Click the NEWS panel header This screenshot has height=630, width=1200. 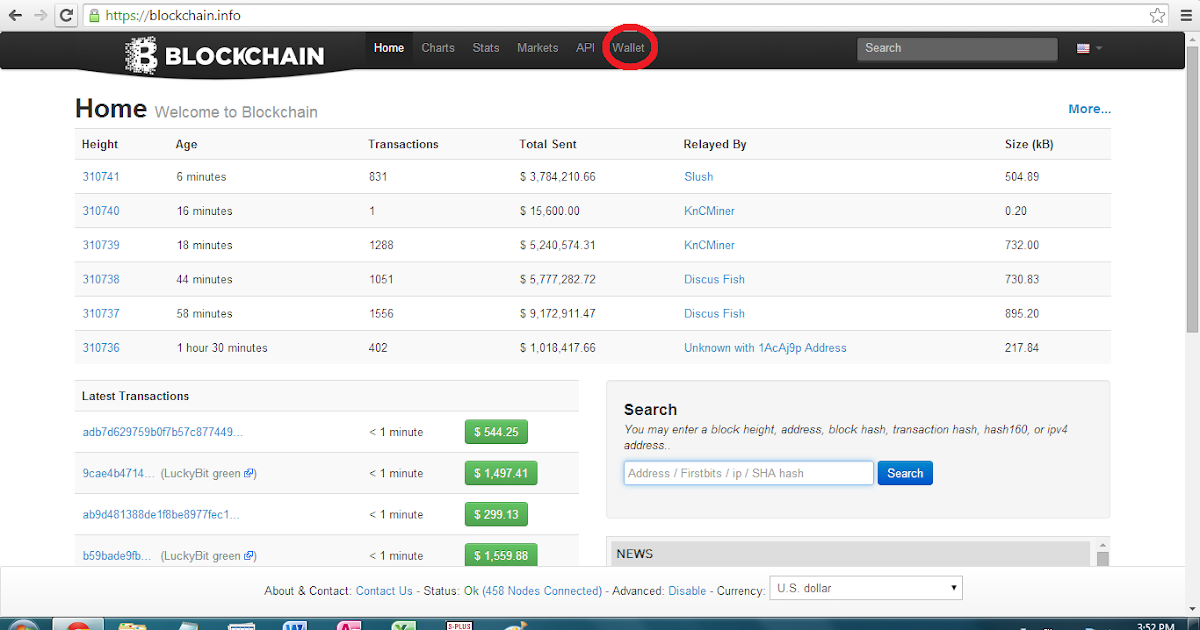(849, 553)
